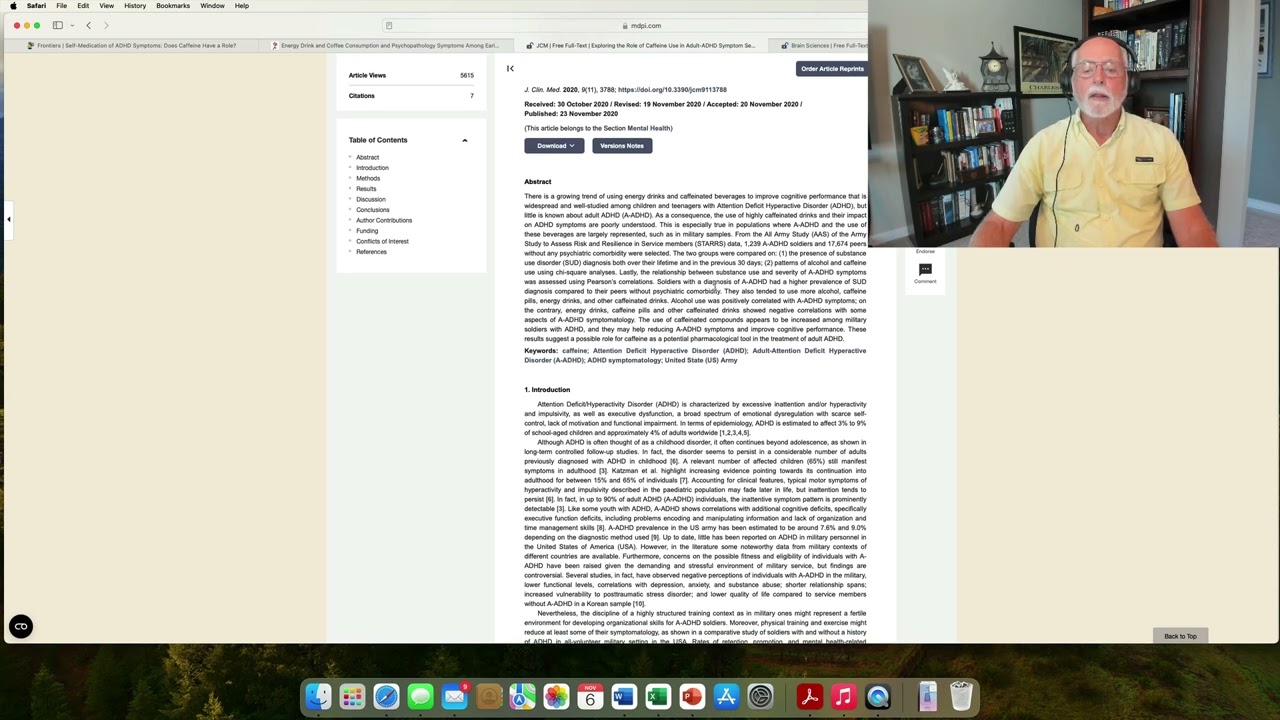Select the JCM Free Full-Text tab
The width and height of the screenshot is (1280, 720).
click(x=640, y=45)
